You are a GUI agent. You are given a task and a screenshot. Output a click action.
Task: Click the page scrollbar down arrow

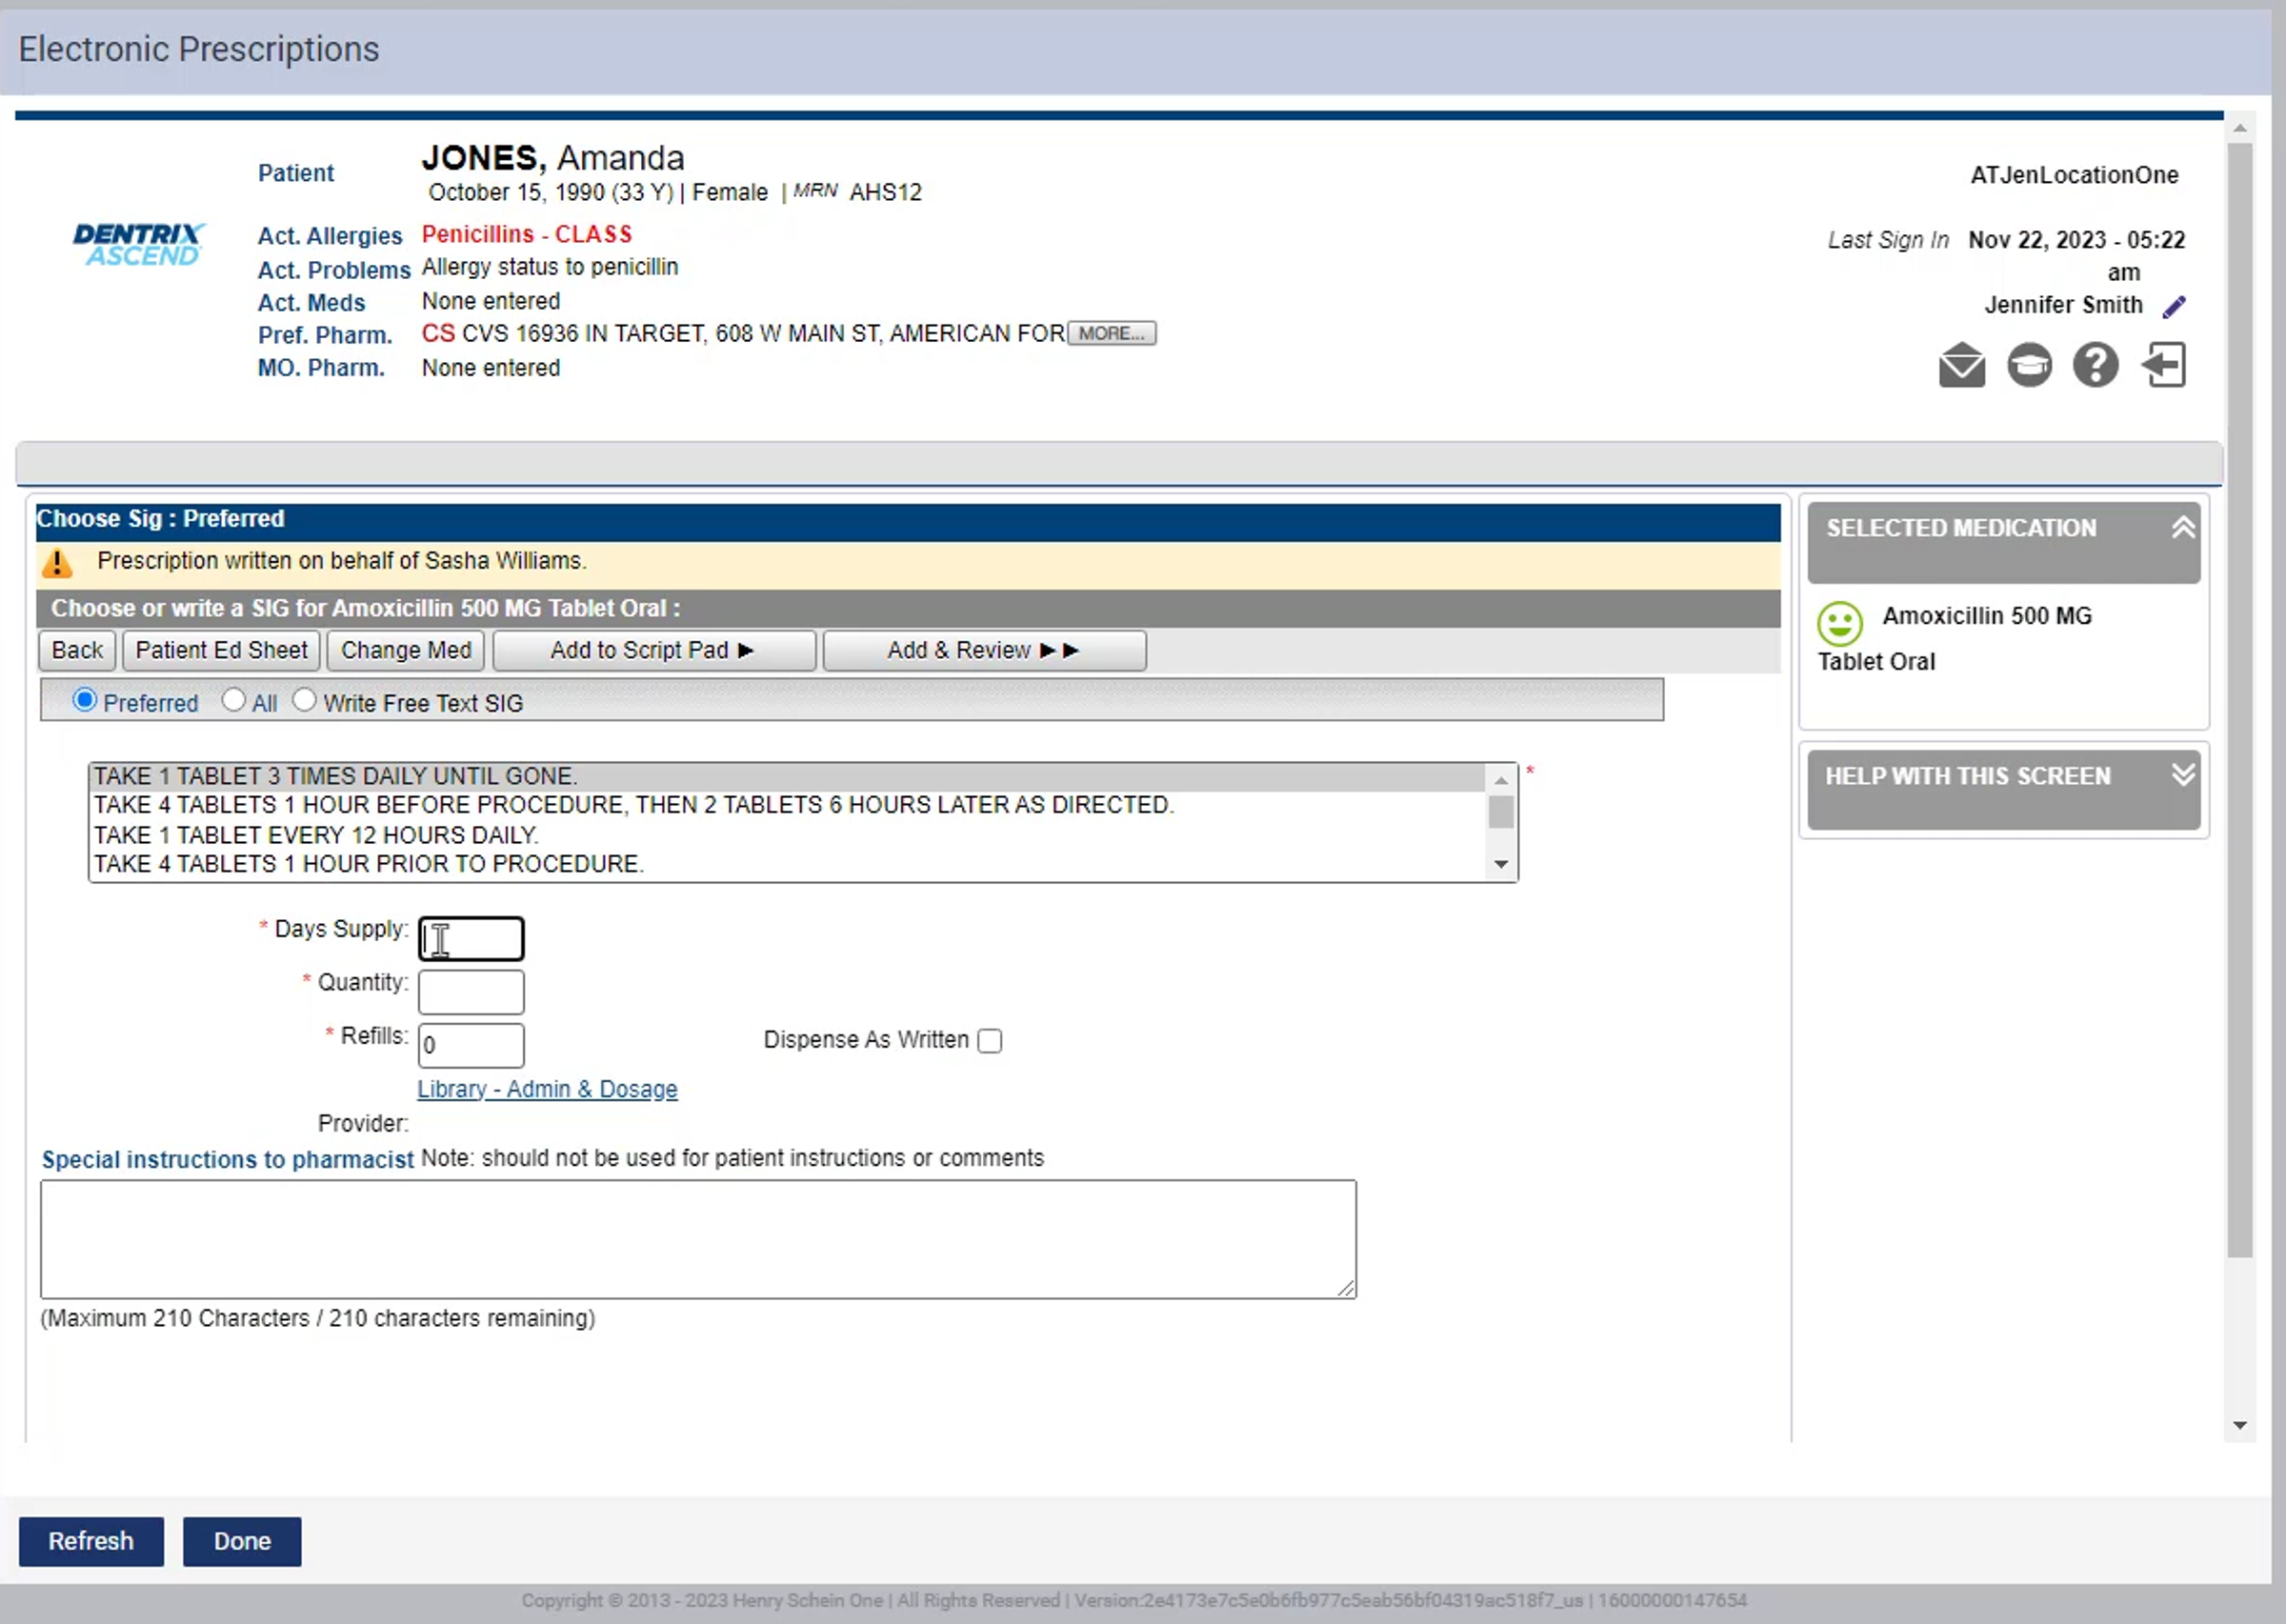2240,1425
